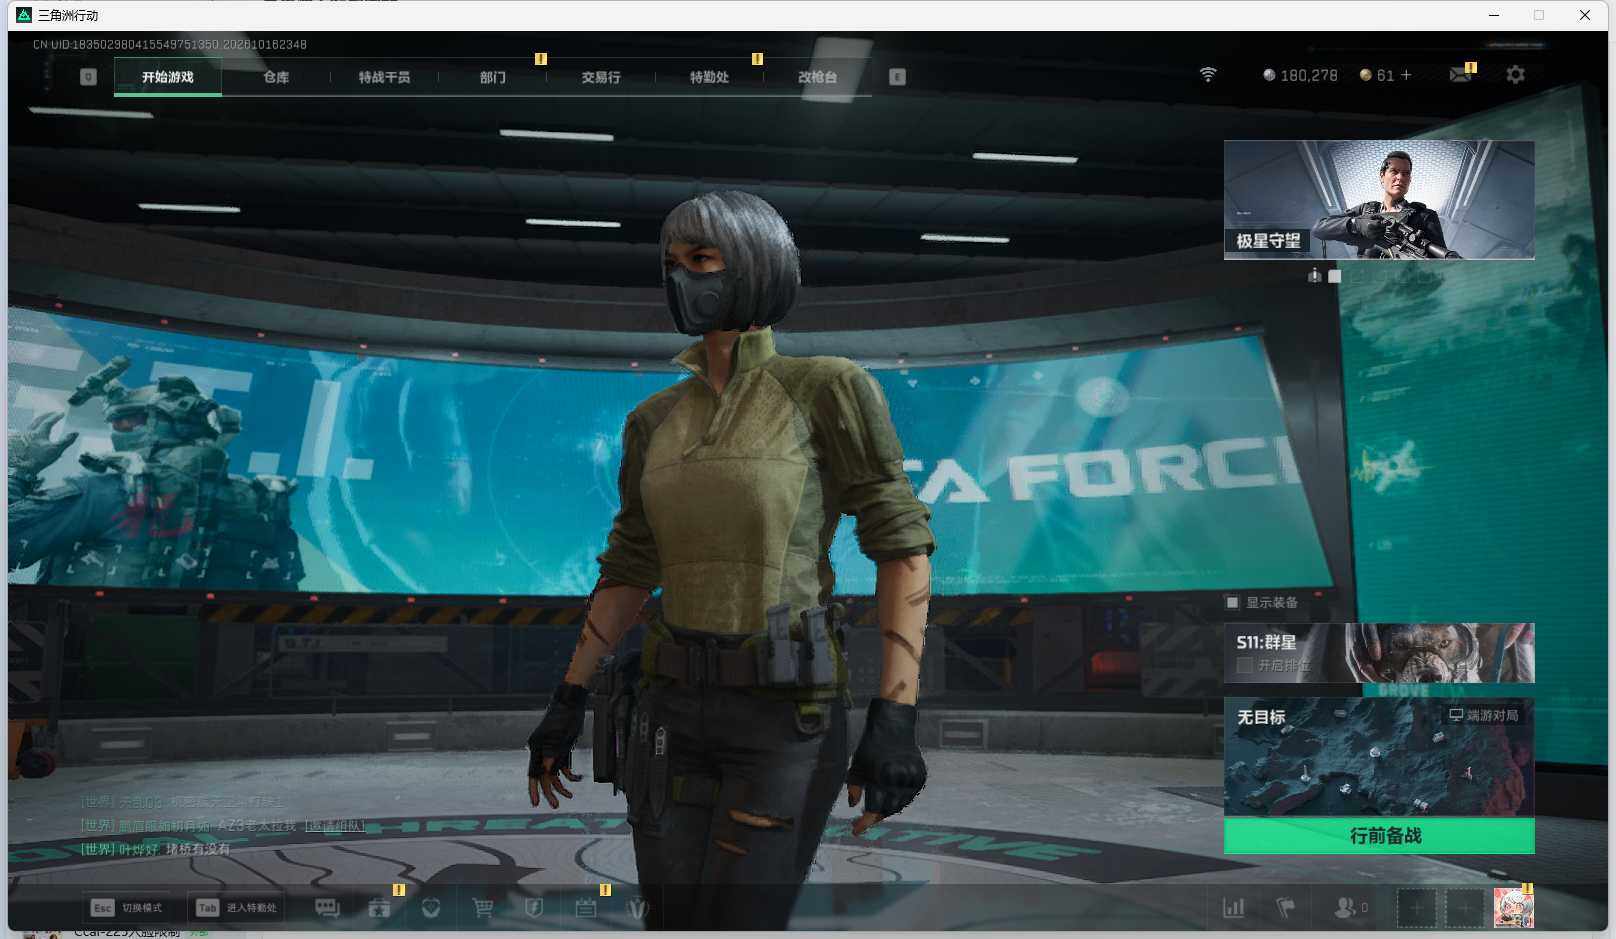
Task: Open the 极星守望 banner card
Action: (1379, 200)
